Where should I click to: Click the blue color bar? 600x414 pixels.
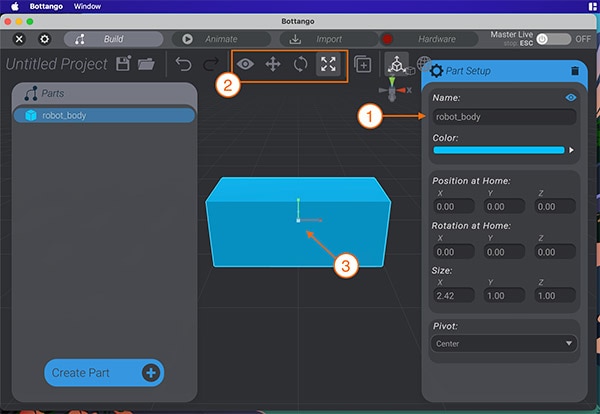(x=498, y=150)
